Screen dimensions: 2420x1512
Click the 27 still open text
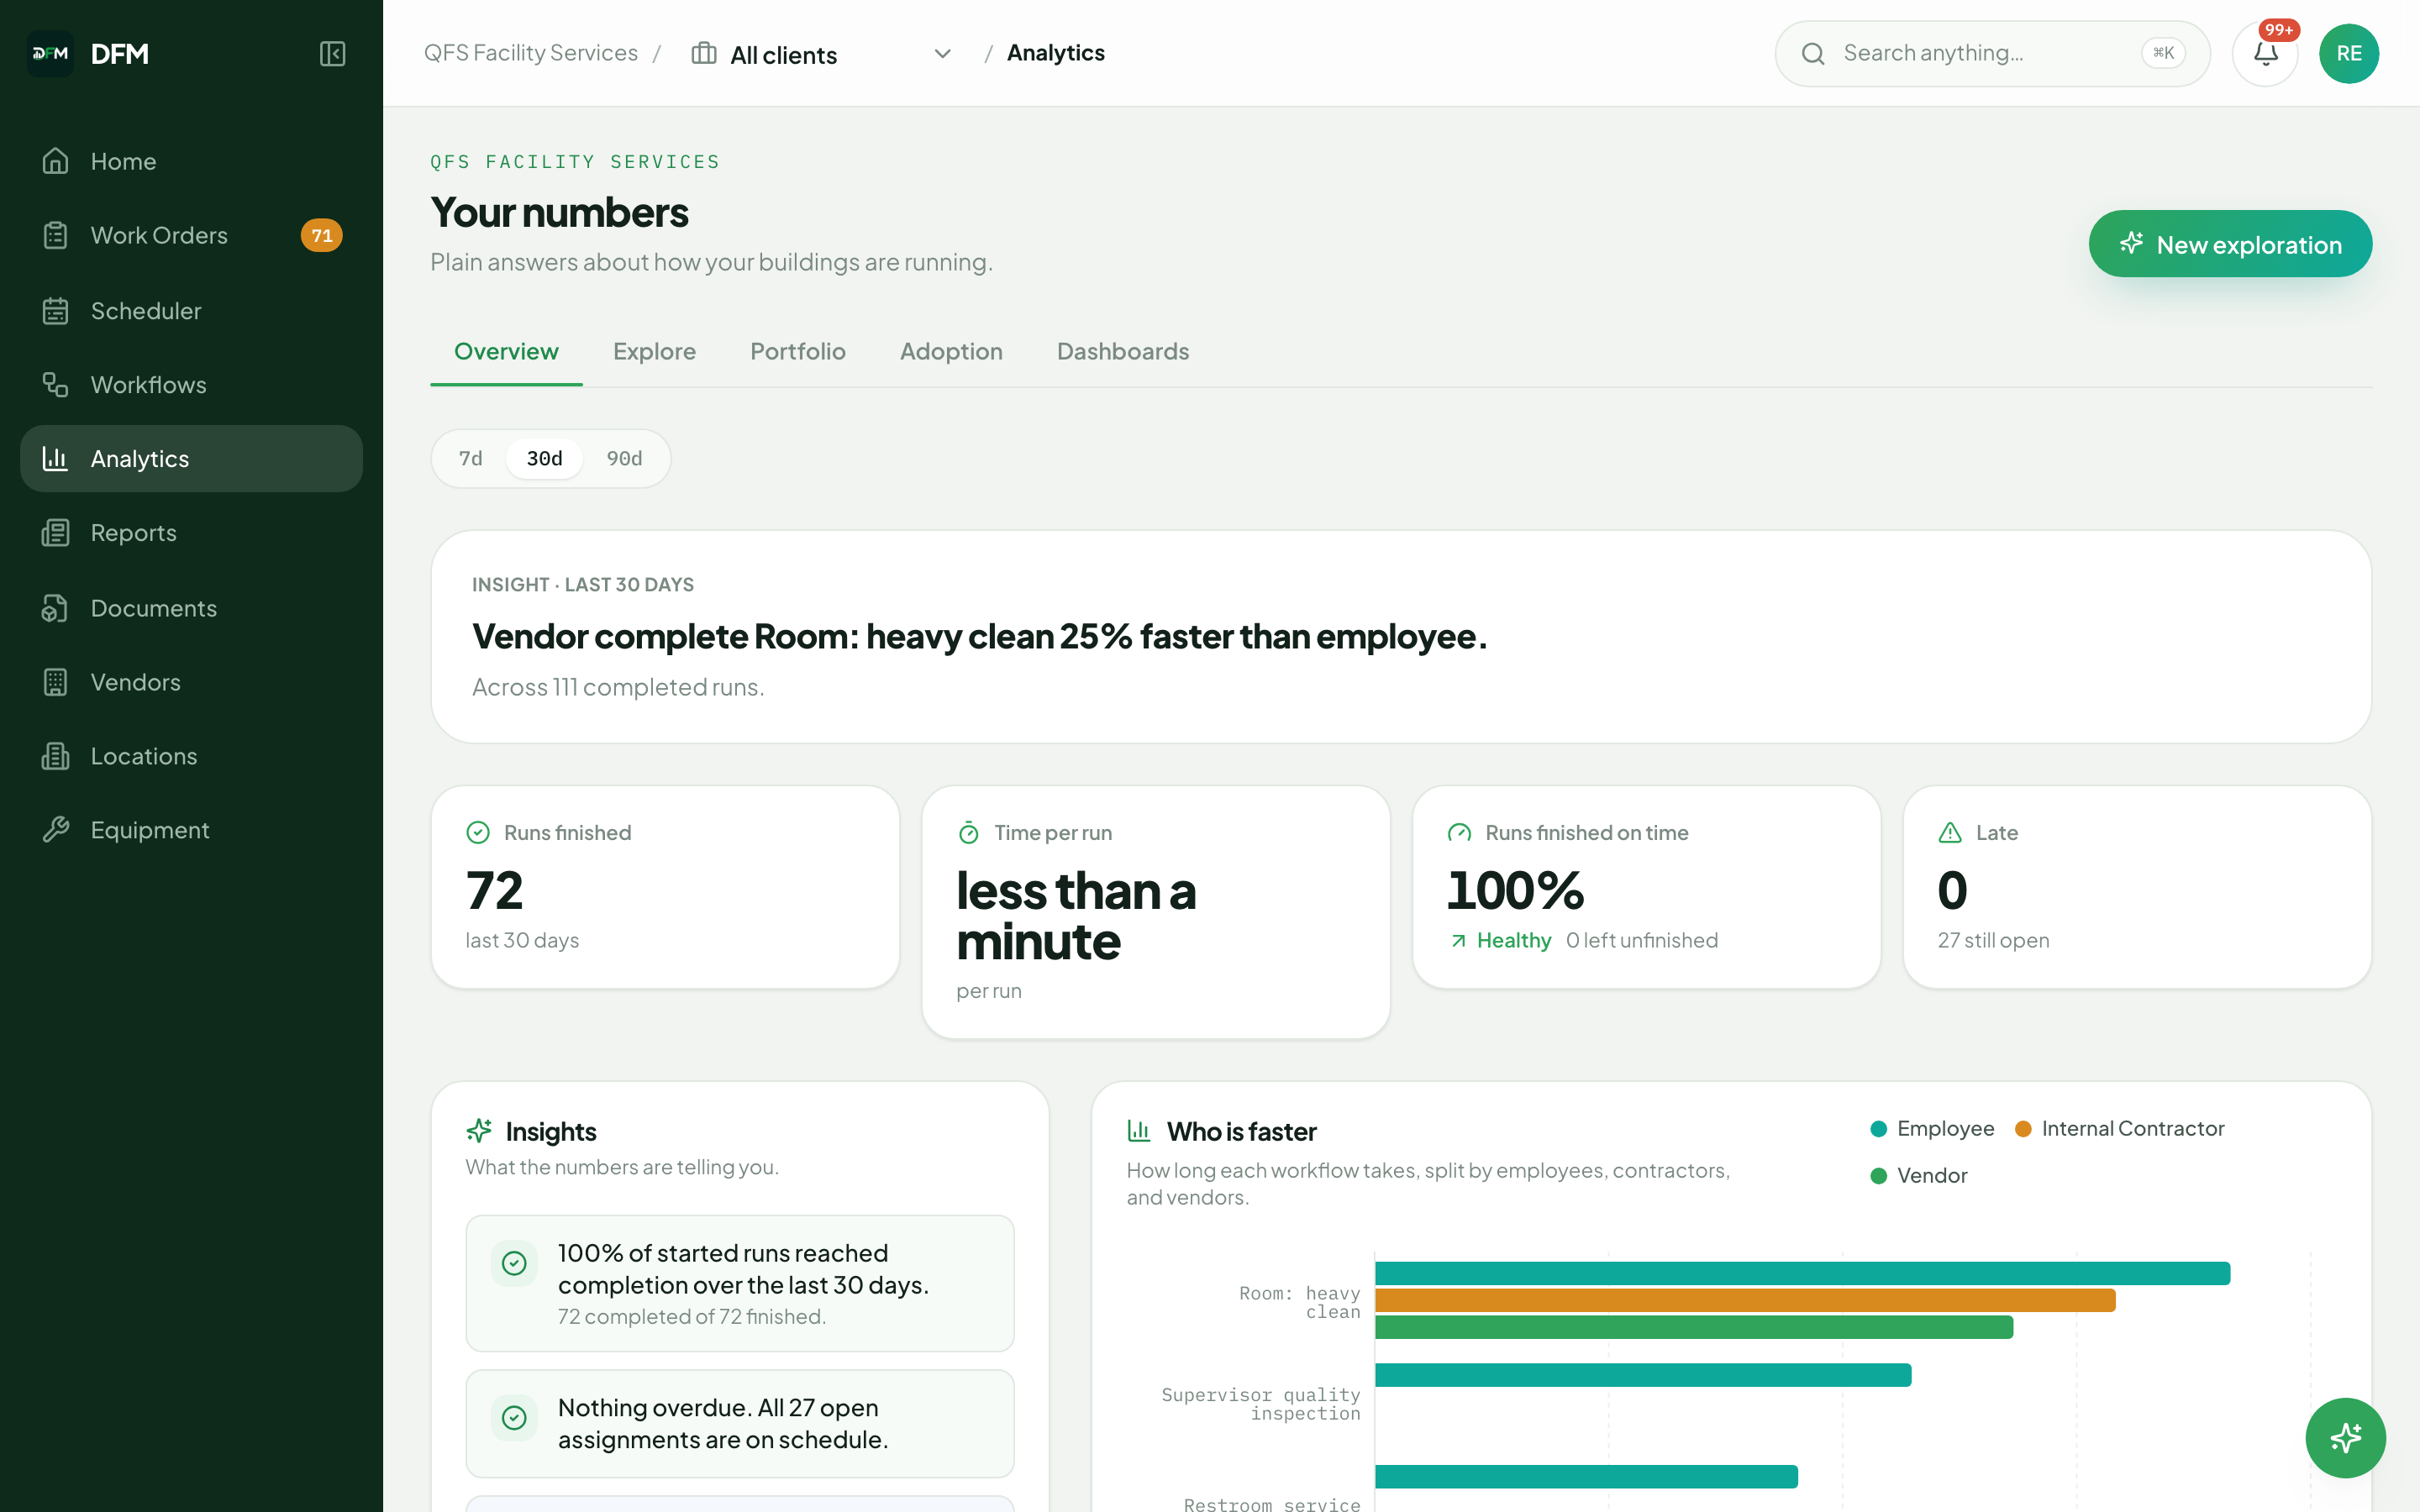tap(1993, 940)
